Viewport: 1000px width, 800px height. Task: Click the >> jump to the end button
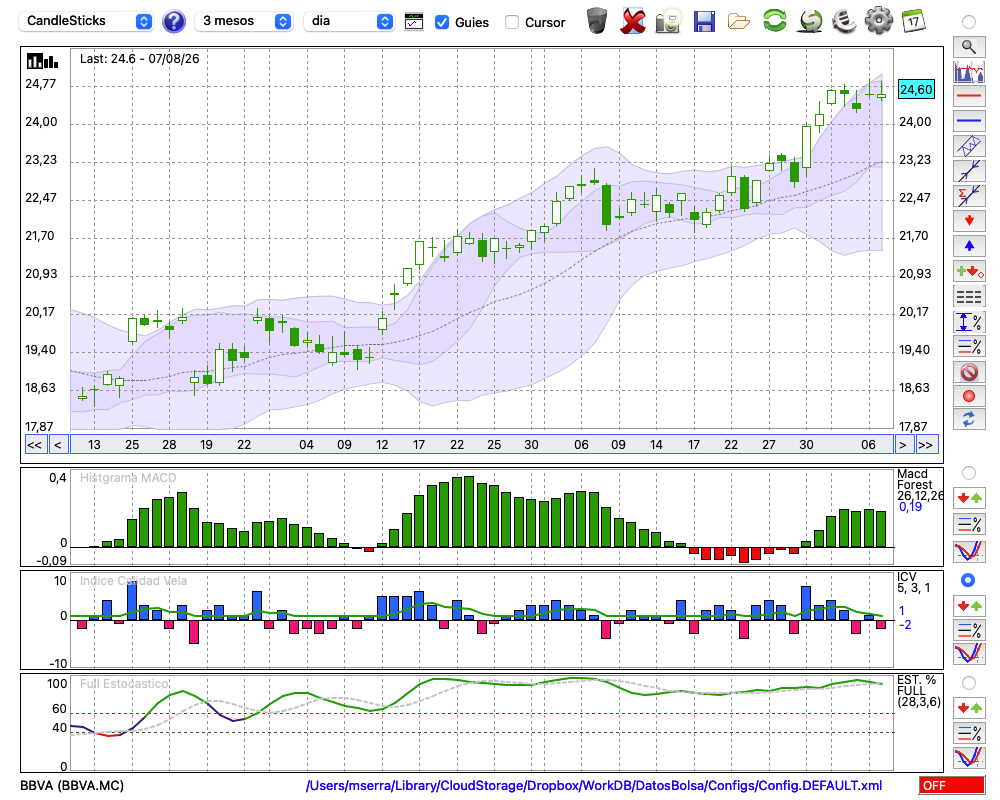pyautogui.click(x=926, y=445)
